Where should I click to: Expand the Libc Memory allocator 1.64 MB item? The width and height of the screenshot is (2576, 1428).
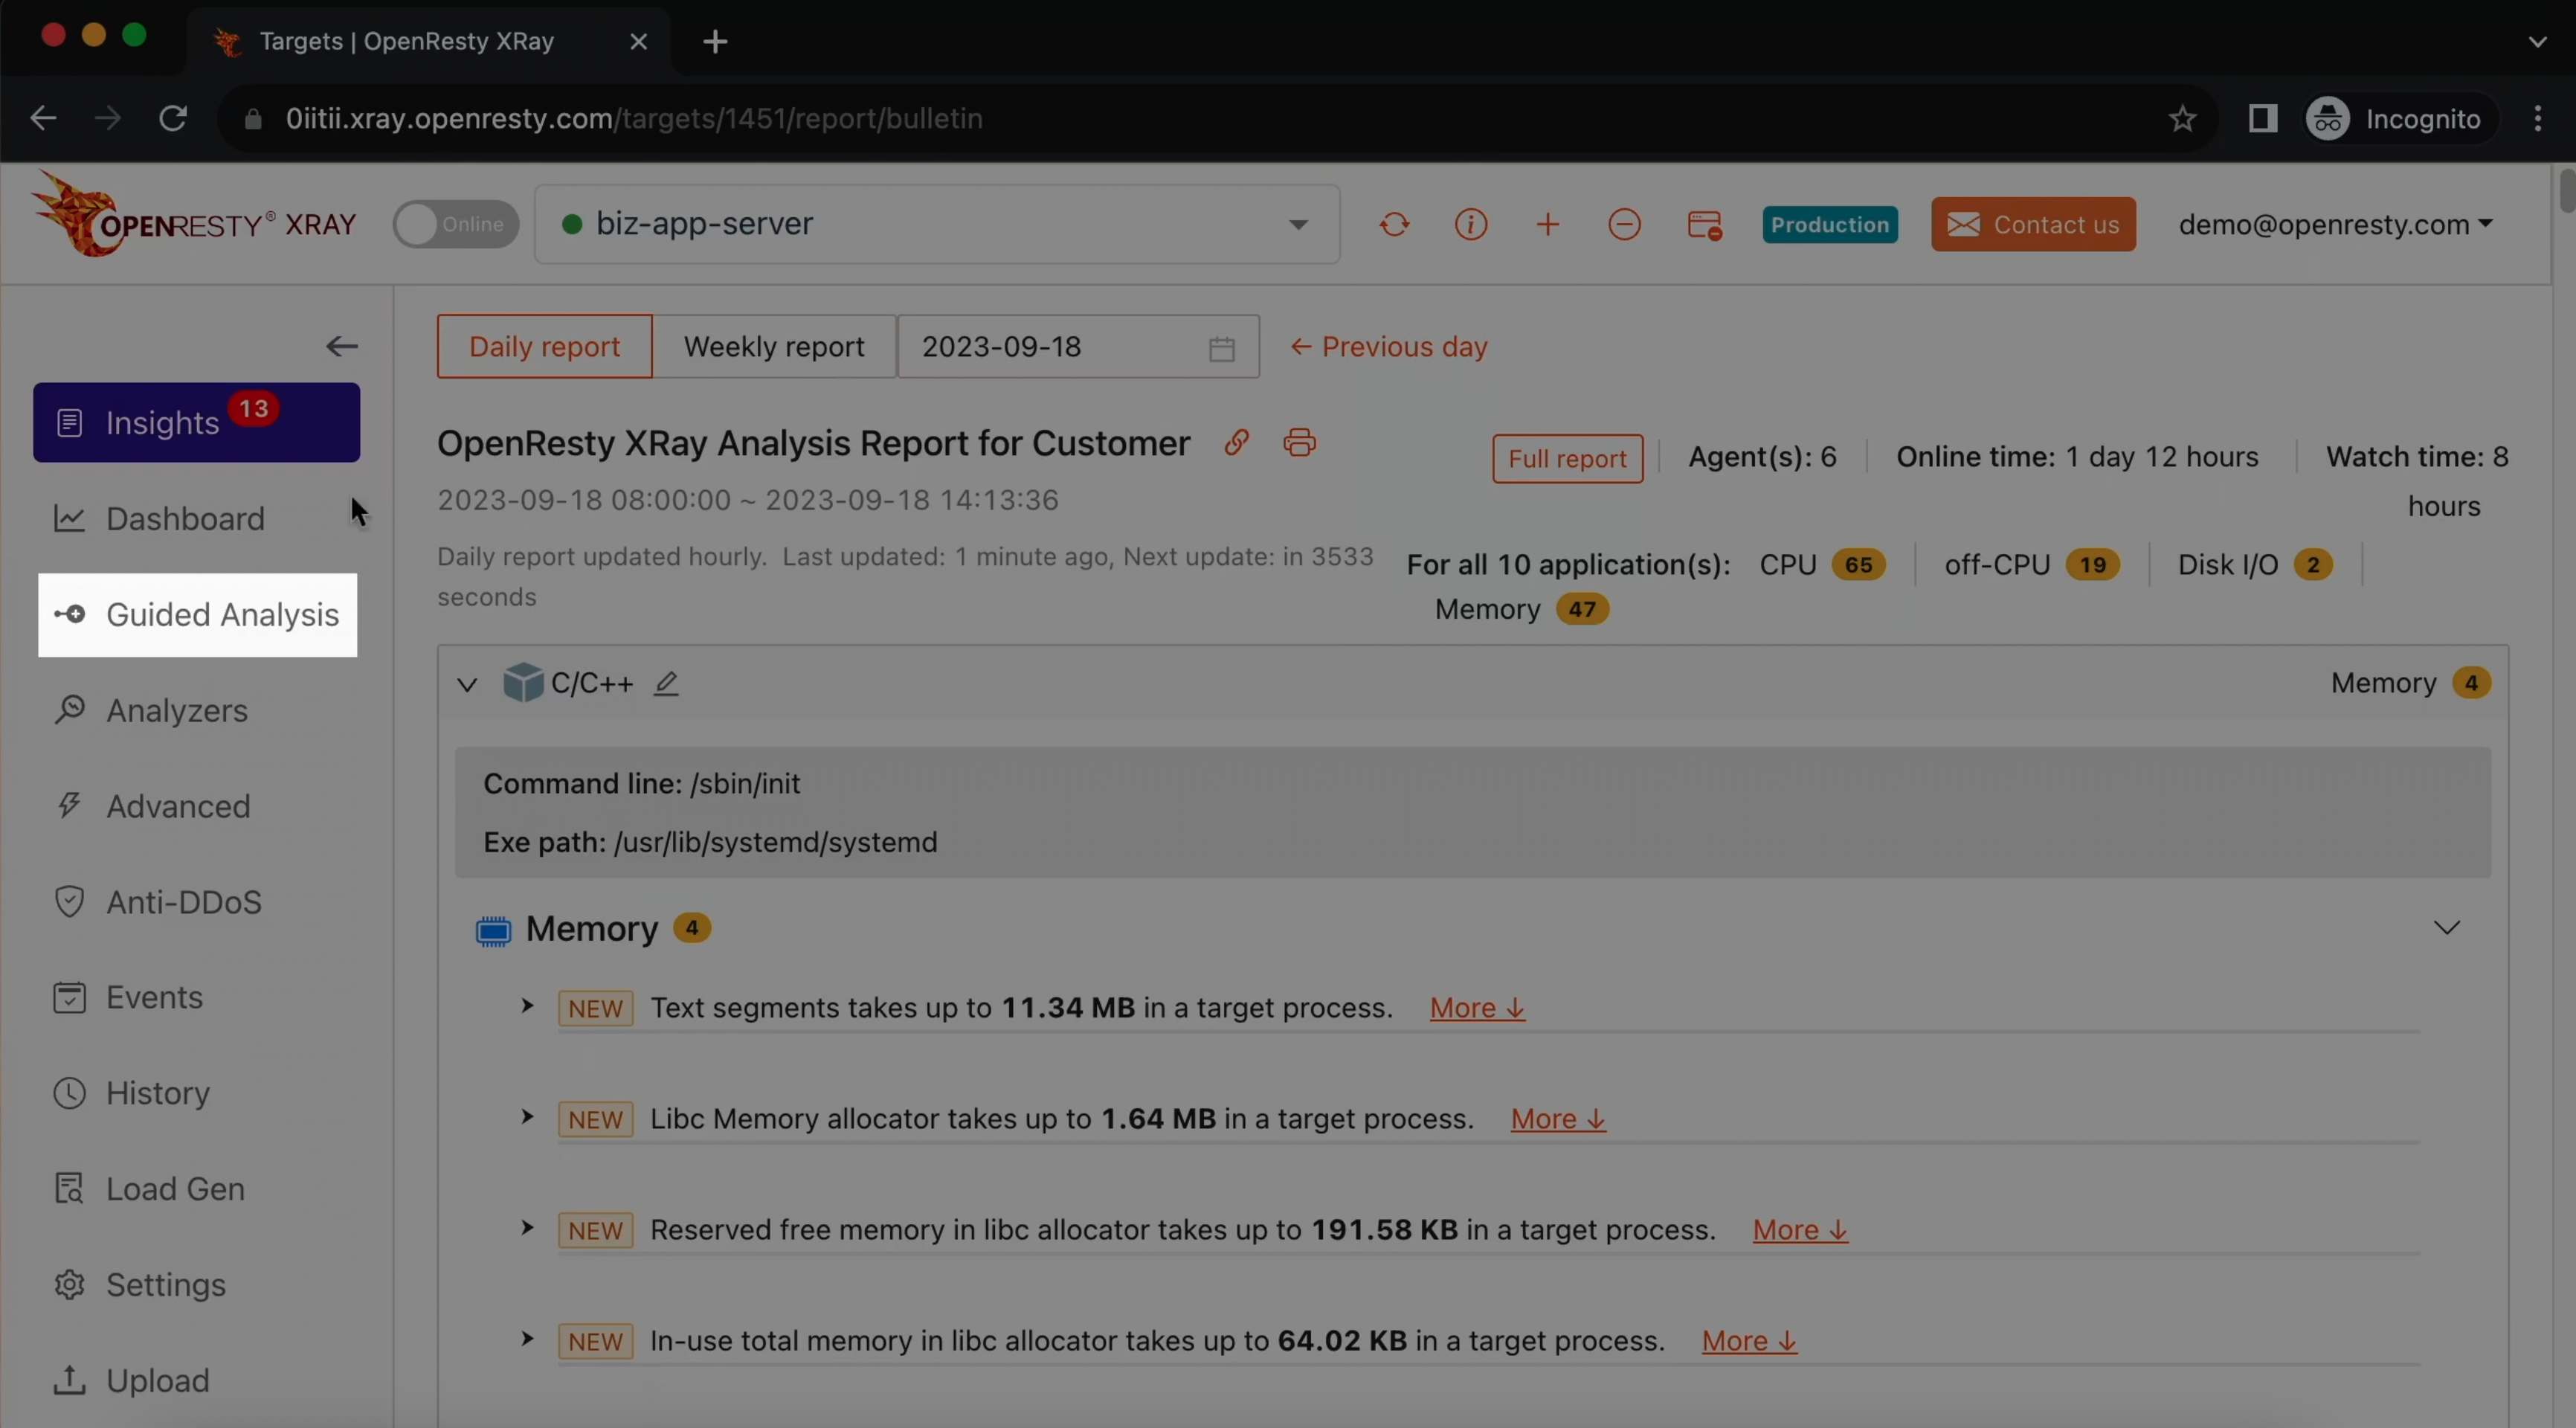(527, 1117)
